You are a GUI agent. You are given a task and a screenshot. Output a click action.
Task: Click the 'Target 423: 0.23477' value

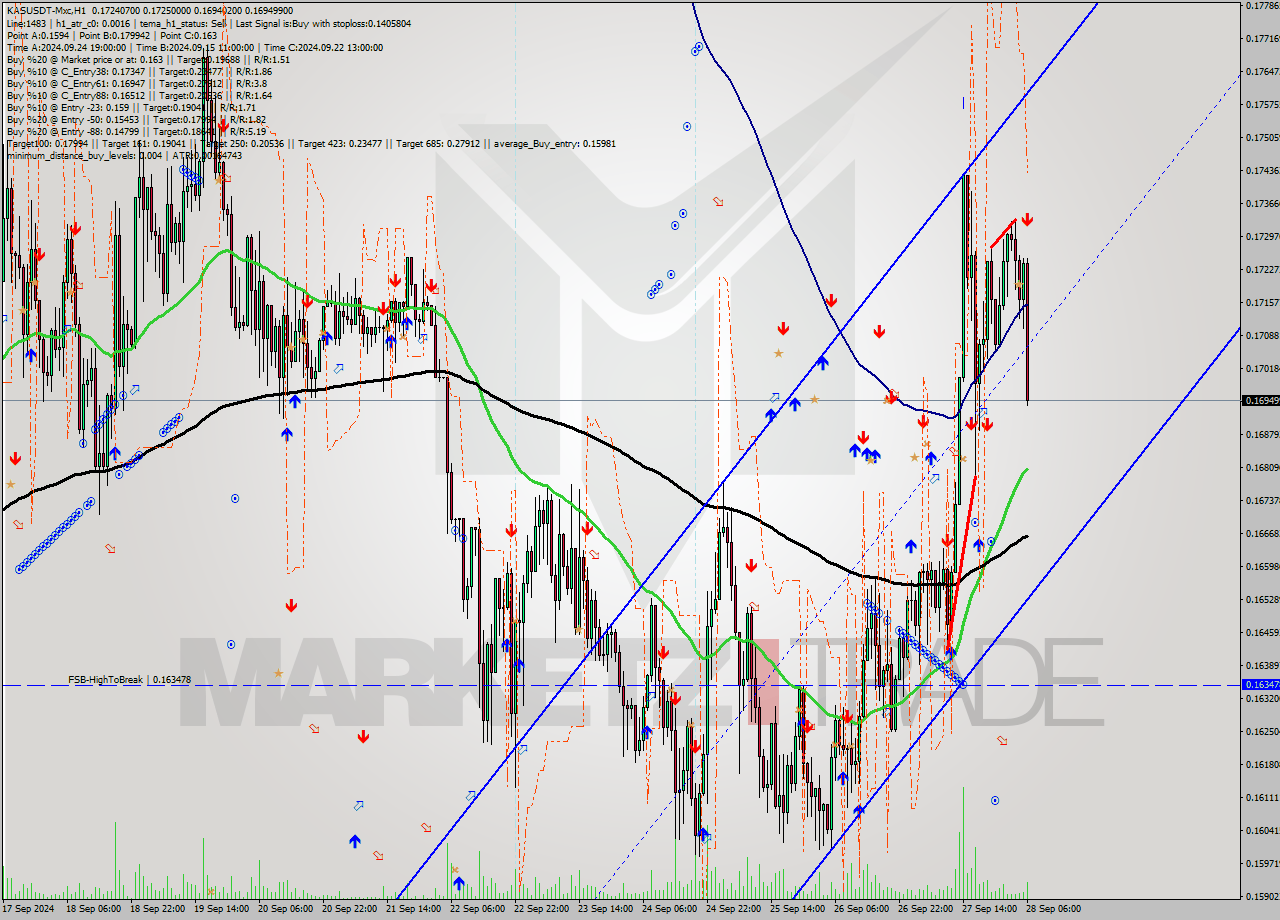[x=339, y=143]
